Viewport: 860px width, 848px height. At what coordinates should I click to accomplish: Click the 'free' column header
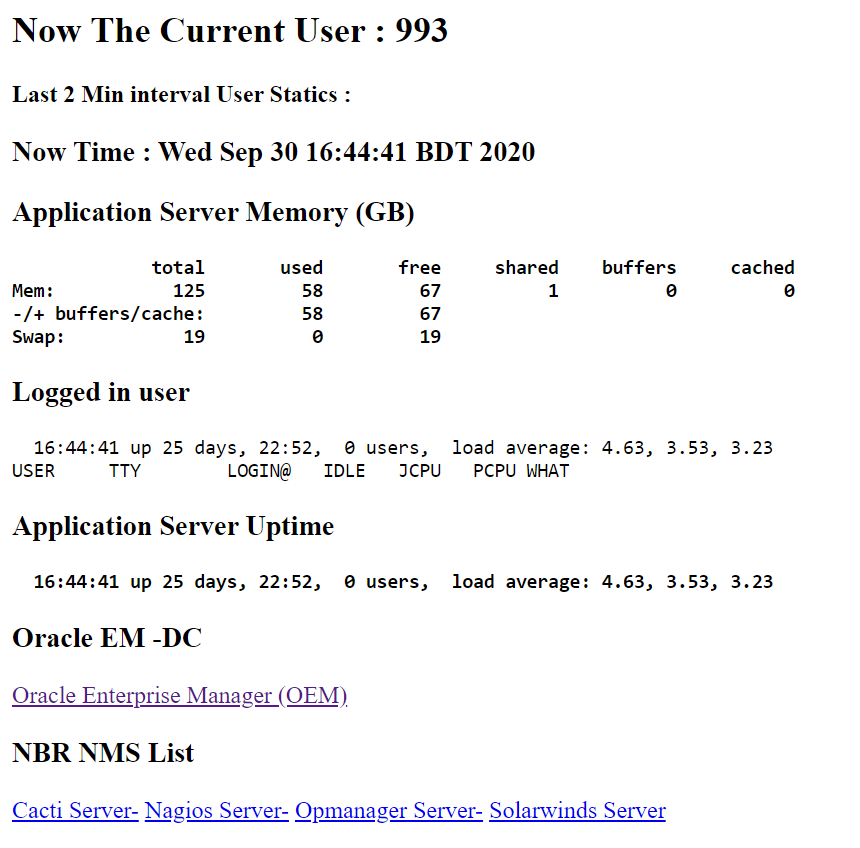(x=420, y=268)
